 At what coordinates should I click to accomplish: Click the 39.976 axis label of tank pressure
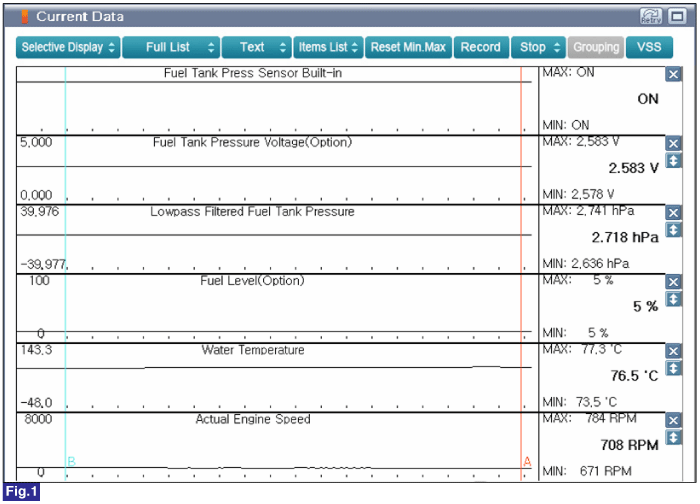tap(39, 212)
